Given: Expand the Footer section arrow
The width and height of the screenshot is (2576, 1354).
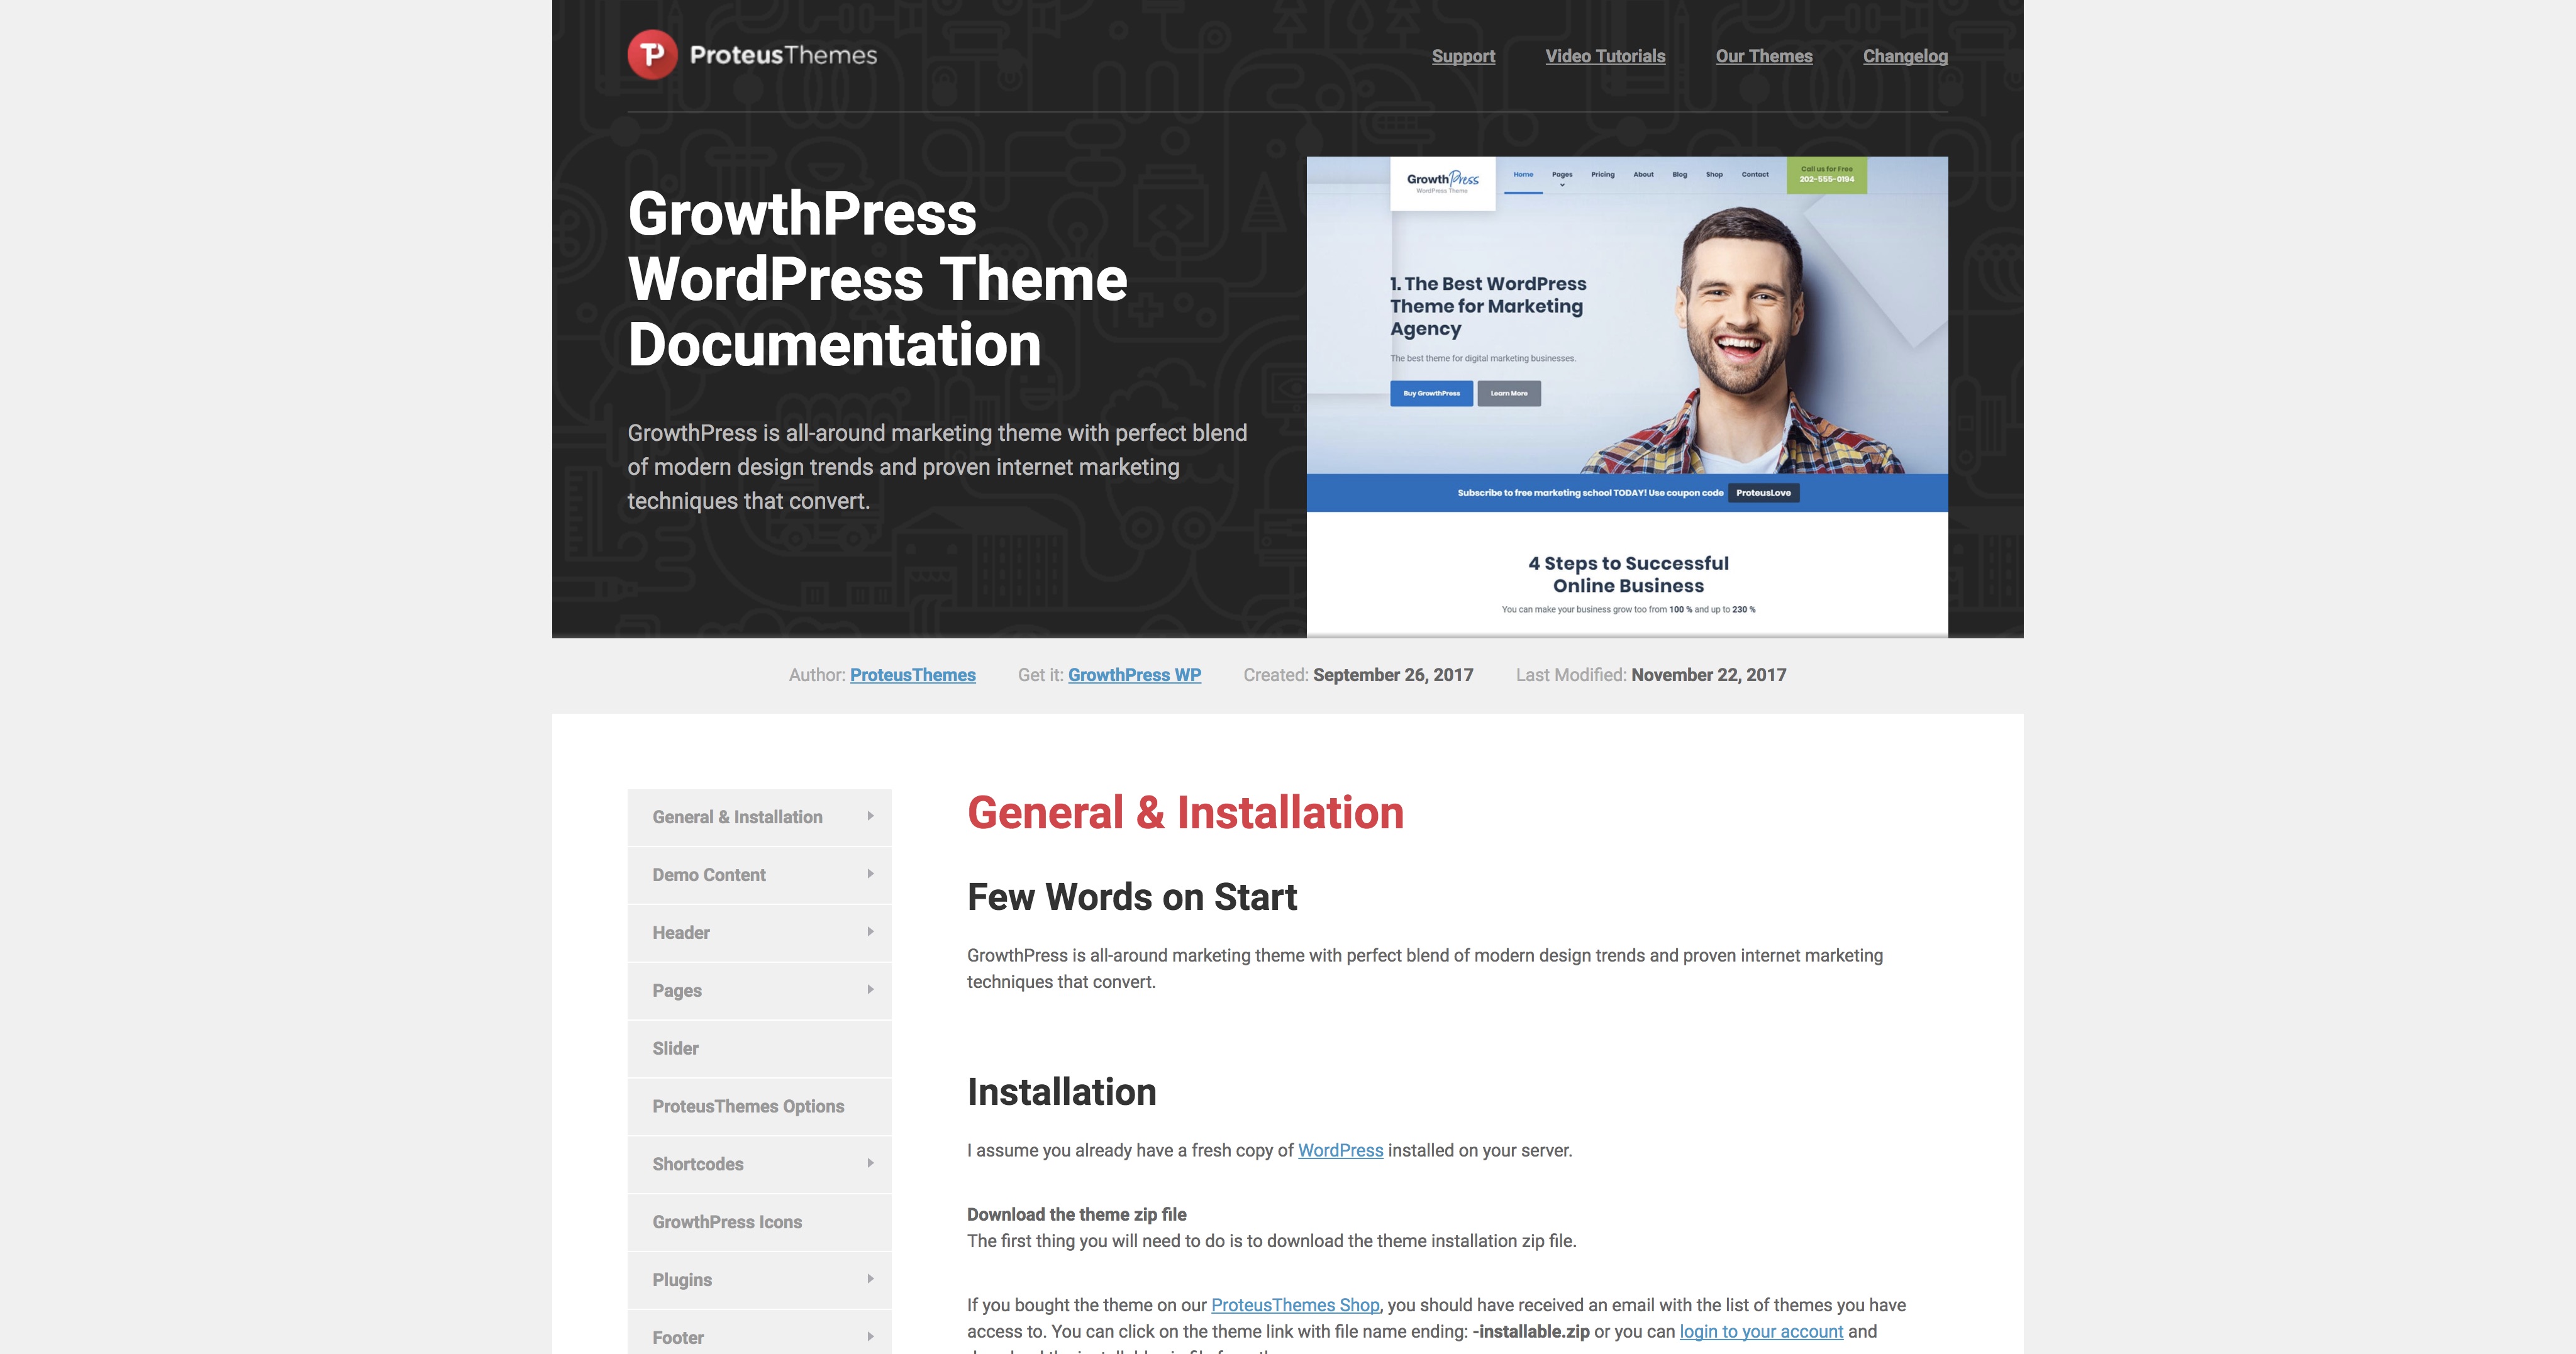Looking at the screenshot, I should [870, 1337].
